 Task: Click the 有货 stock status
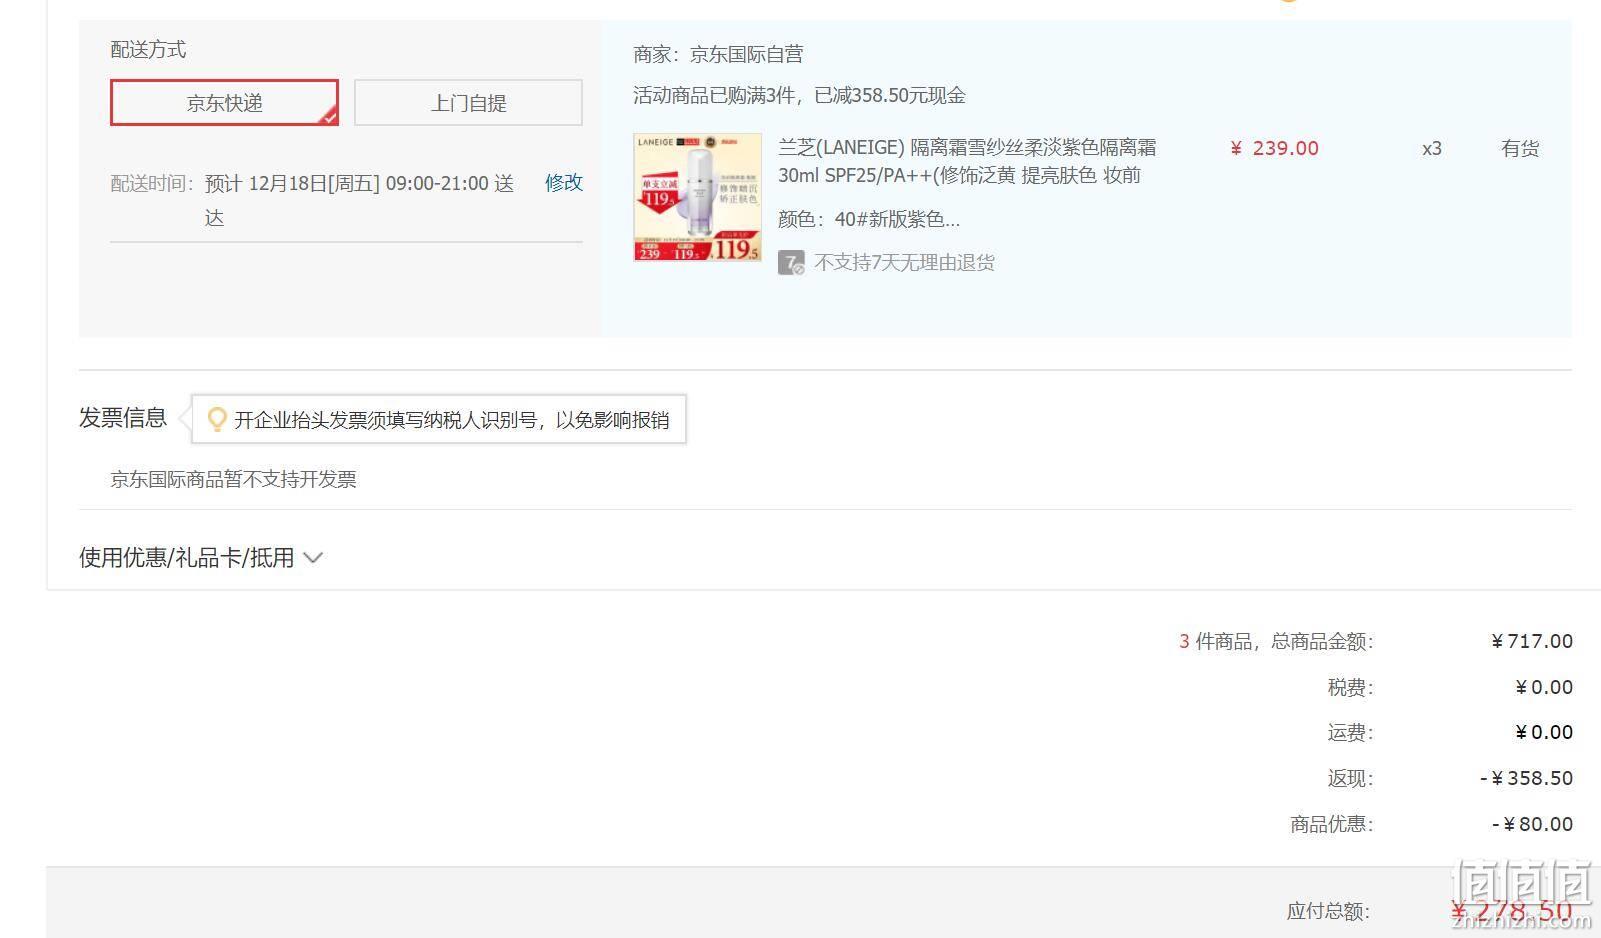tap(1520, 148)
